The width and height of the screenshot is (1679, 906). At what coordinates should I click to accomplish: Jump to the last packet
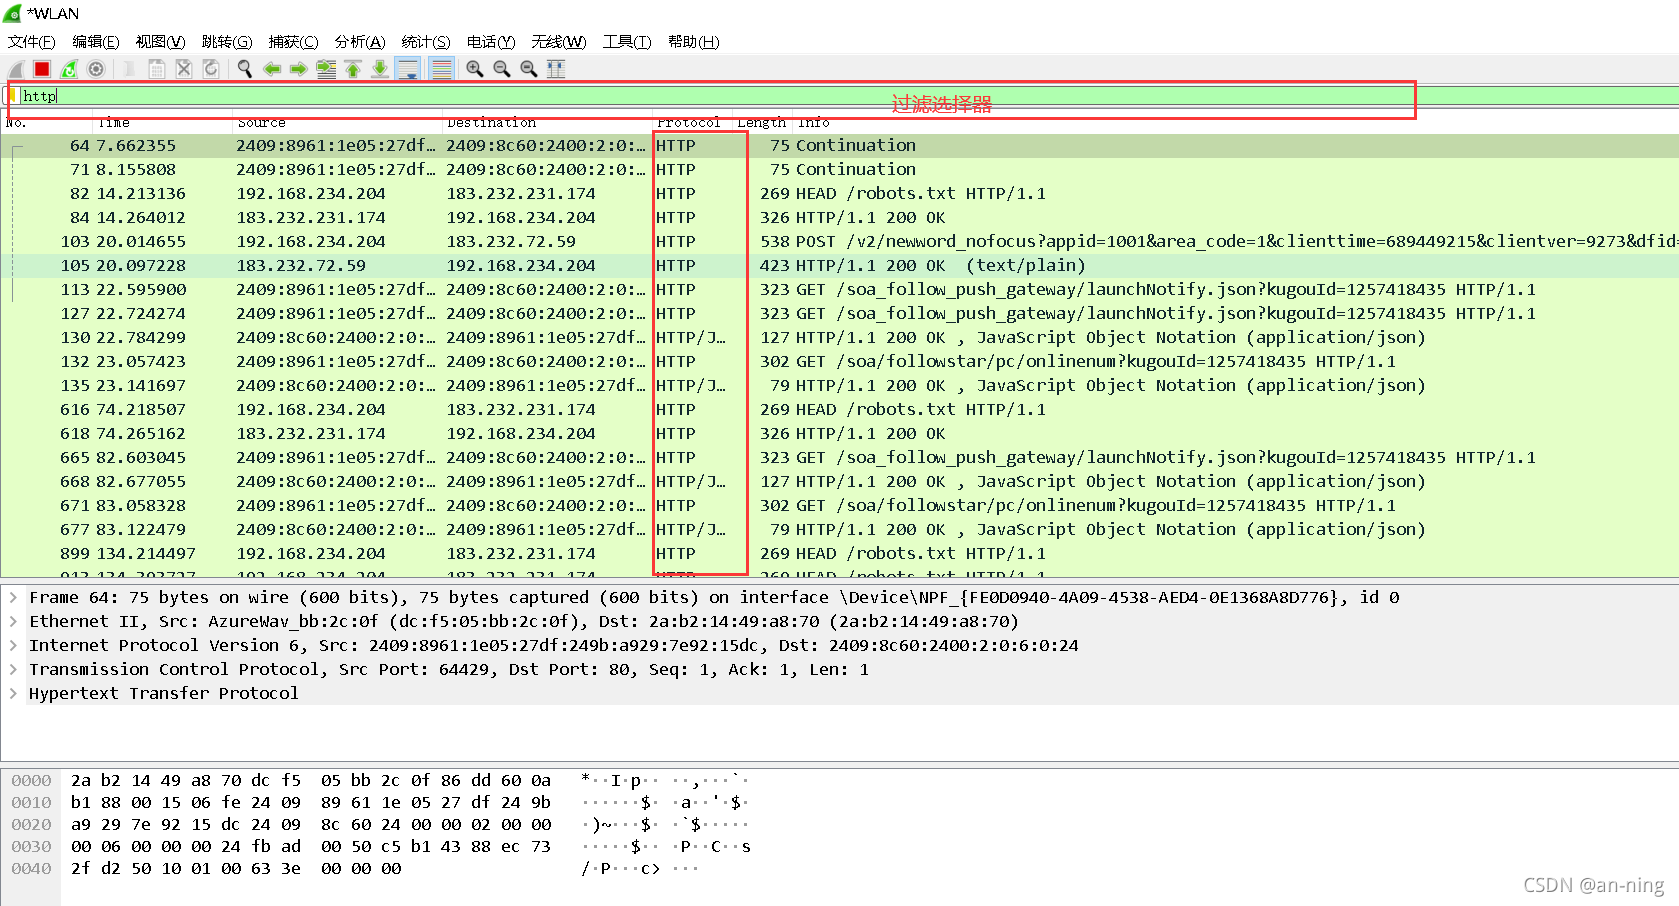pos(380,69)
